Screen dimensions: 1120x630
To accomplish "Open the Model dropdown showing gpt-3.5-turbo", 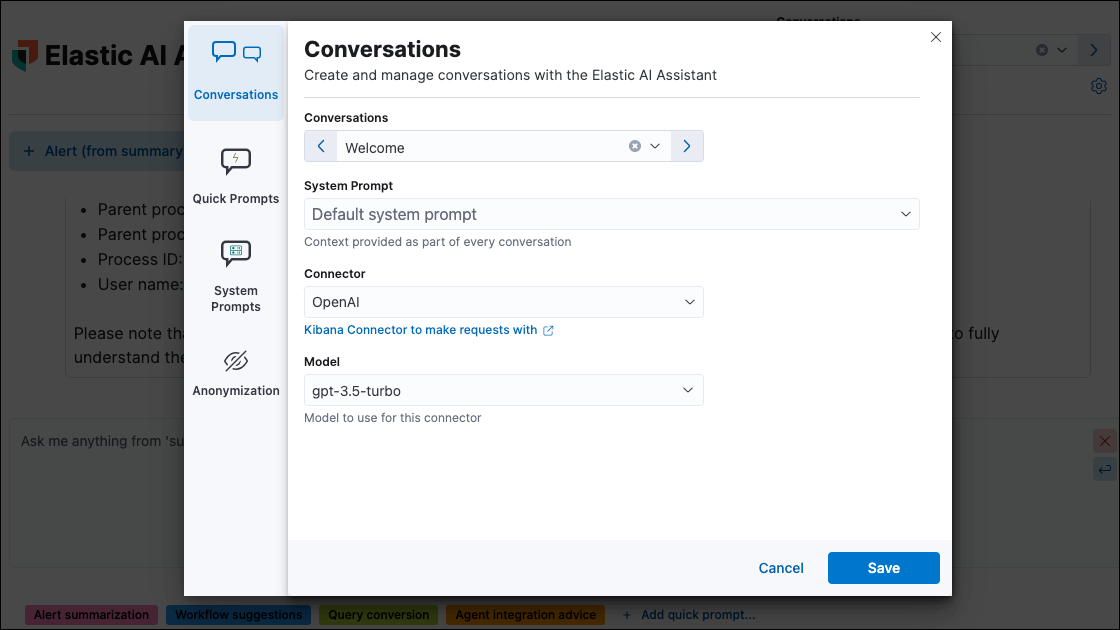I will pos(689,390).
